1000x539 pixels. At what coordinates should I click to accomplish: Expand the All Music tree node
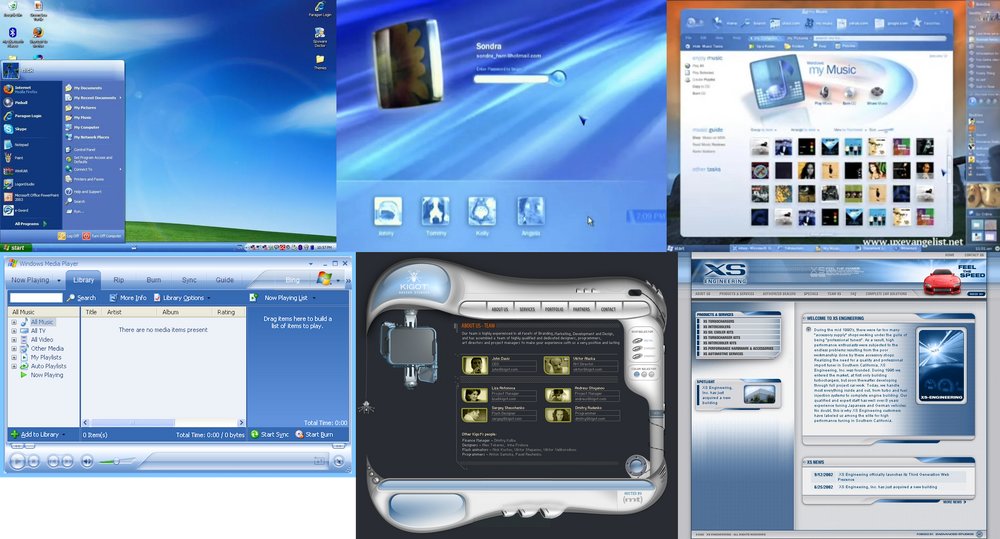tap(14, 322)
